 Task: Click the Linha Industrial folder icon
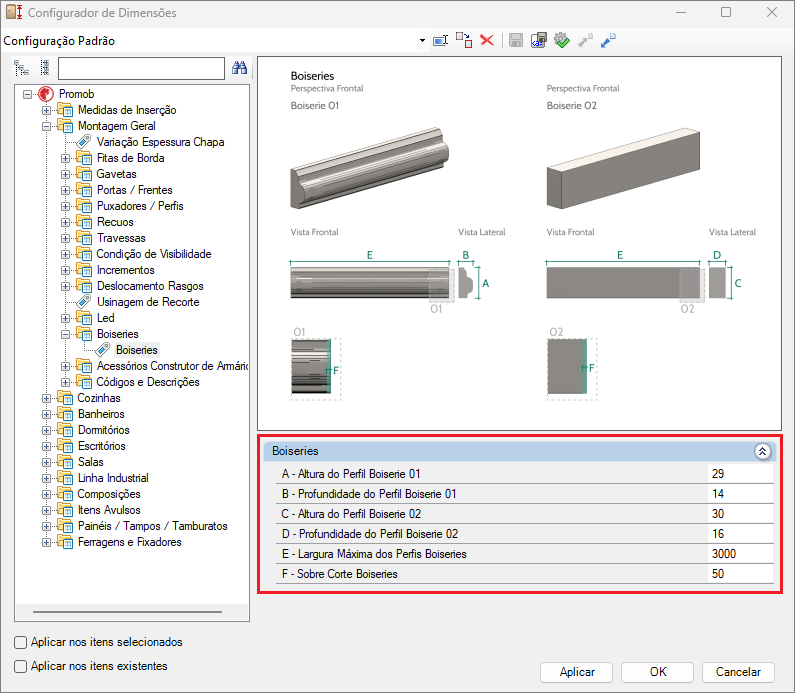point(65,478)
